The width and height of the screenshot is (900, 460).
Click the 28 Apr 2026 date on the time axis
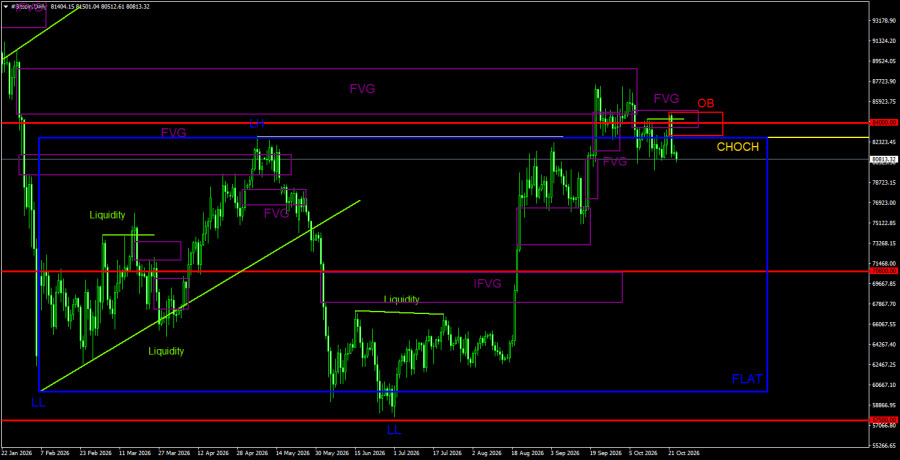251,452
